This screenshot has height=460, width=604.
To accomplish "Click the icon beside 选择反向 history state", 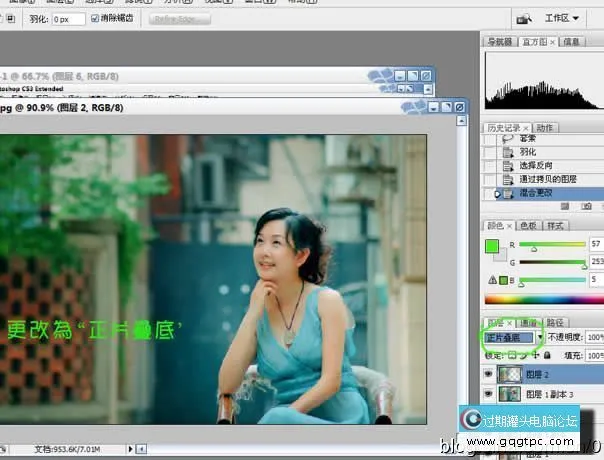I will tap(508, 166).
